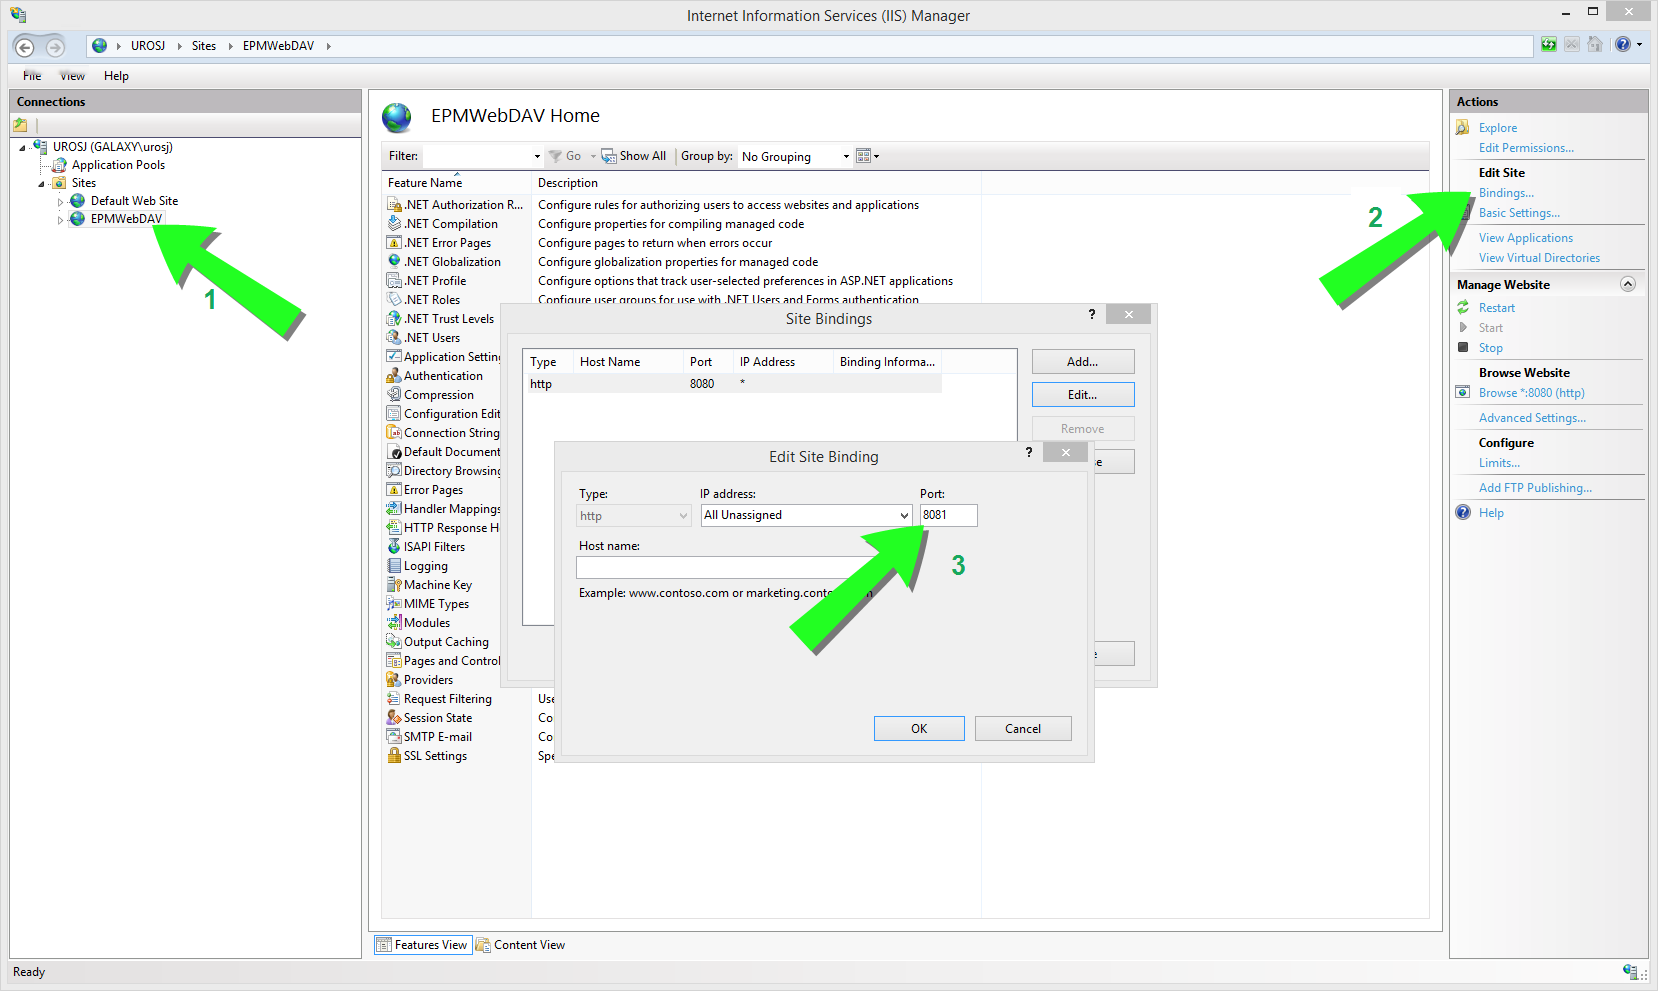This screenshot has width=1658, height=991.
Task: Click the Back navigation arrow icon
Action: [25, 47]
